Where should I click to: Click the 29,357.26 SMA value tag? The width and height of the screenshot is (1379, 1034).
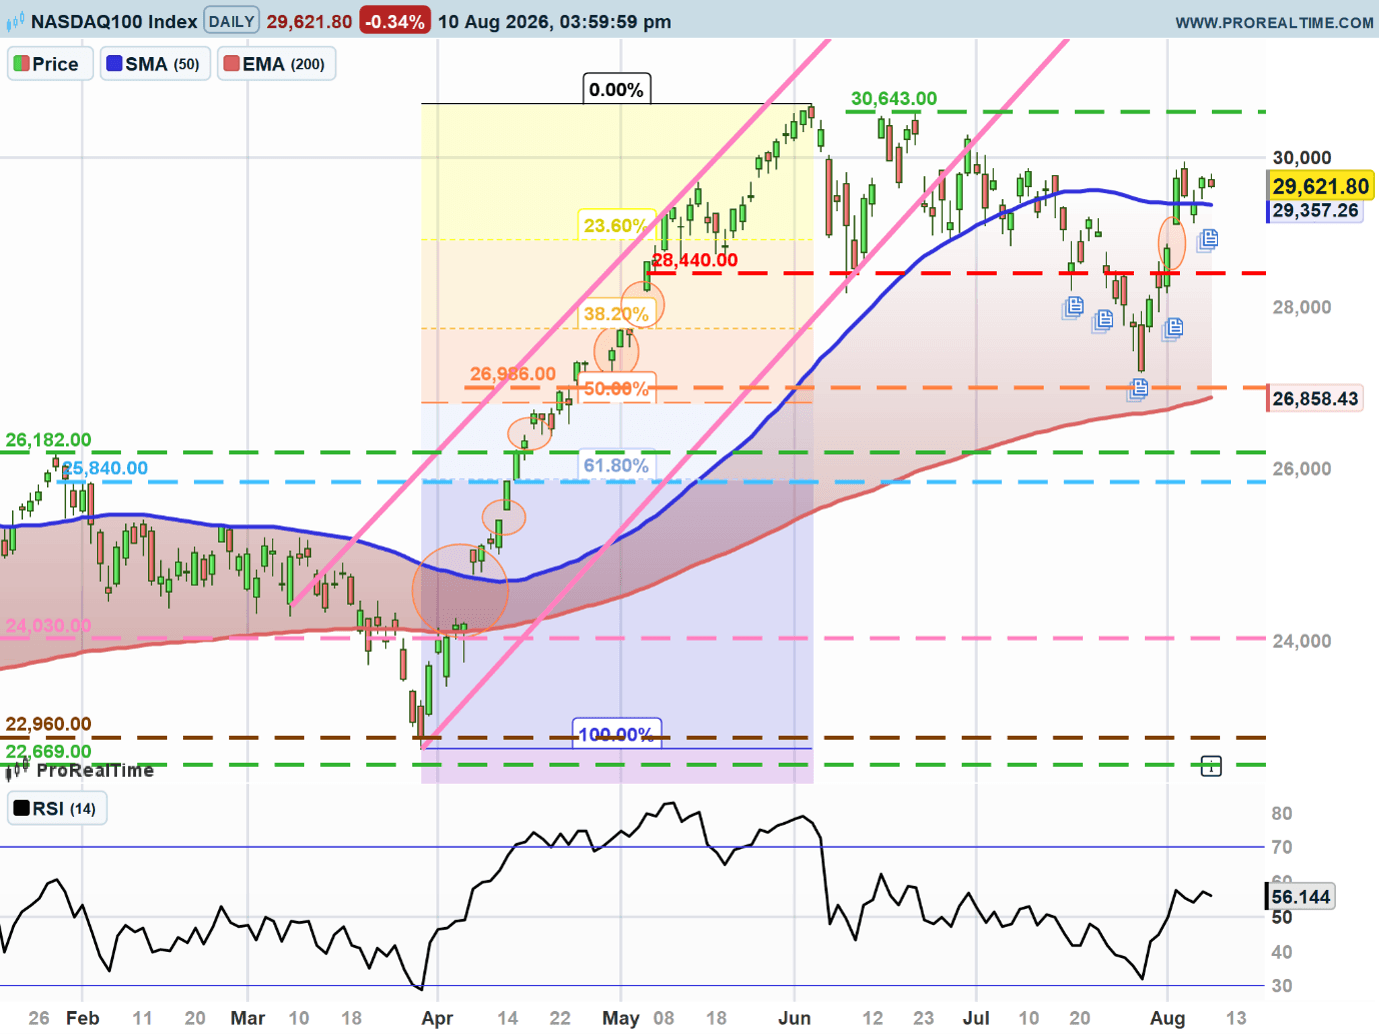point(1315,211)
